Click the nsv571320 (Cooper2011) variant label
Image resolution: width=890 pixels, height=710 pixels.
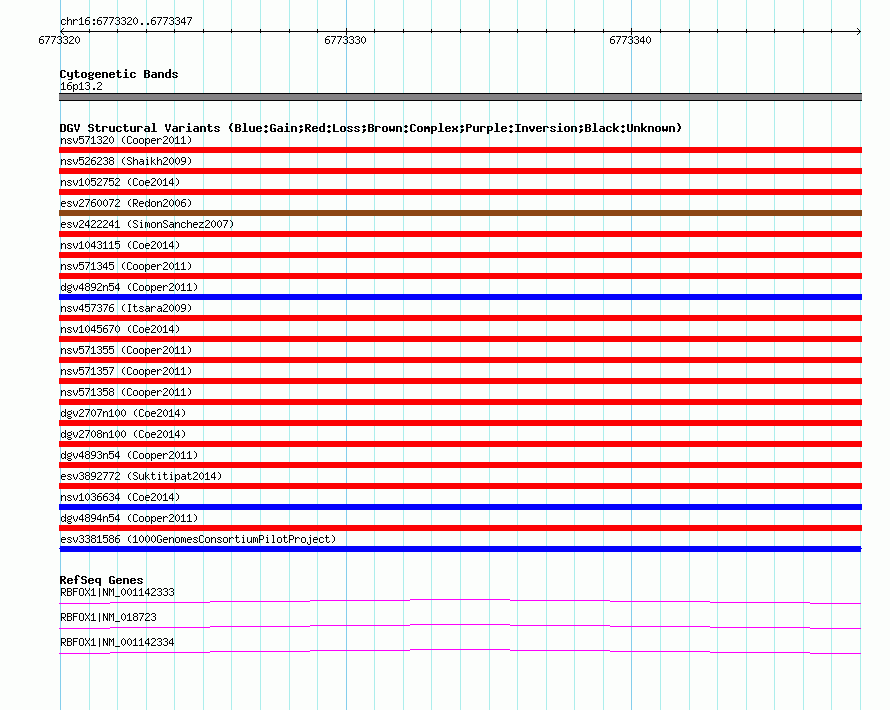point(126,140)
